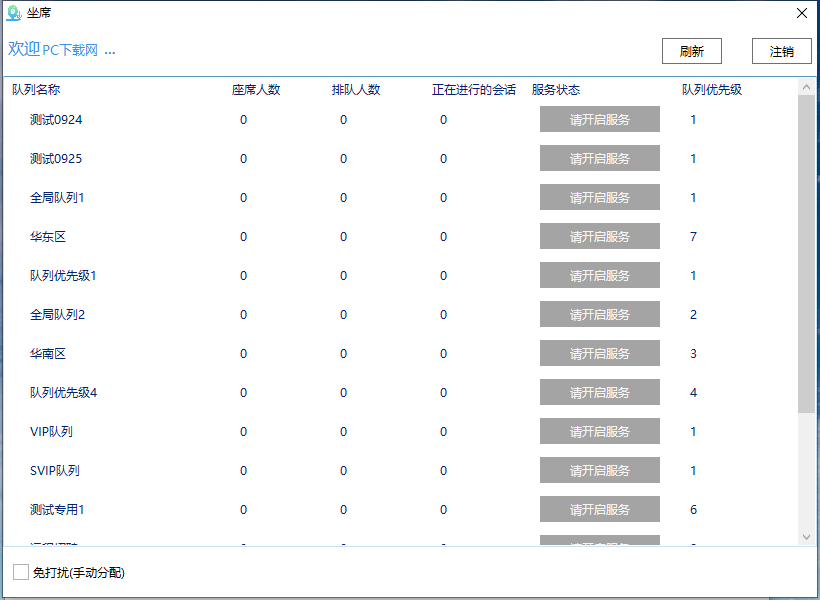Viewport: 820px width, 600px height.
Task: Select the VIP队列 queue name
Action: 51,432
